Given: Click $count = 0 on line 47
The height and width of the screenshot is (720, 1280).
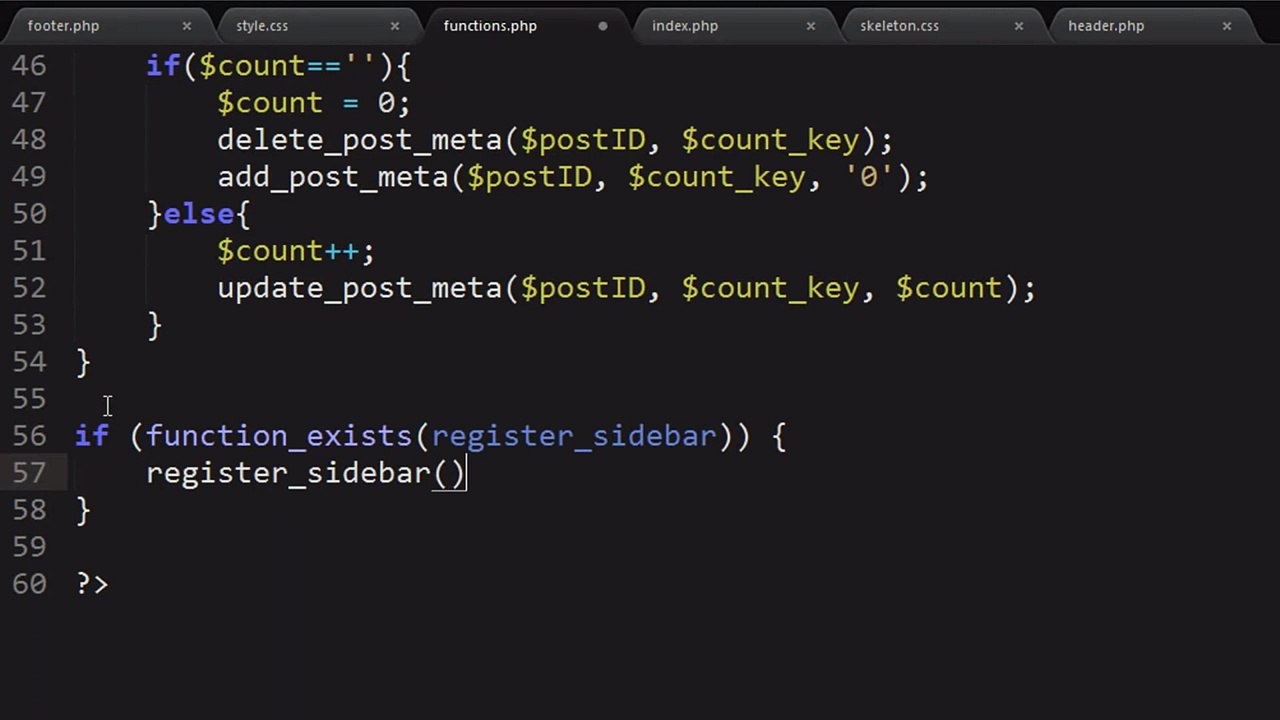Looking at the screenshot, I should click(x=314, y=103).
